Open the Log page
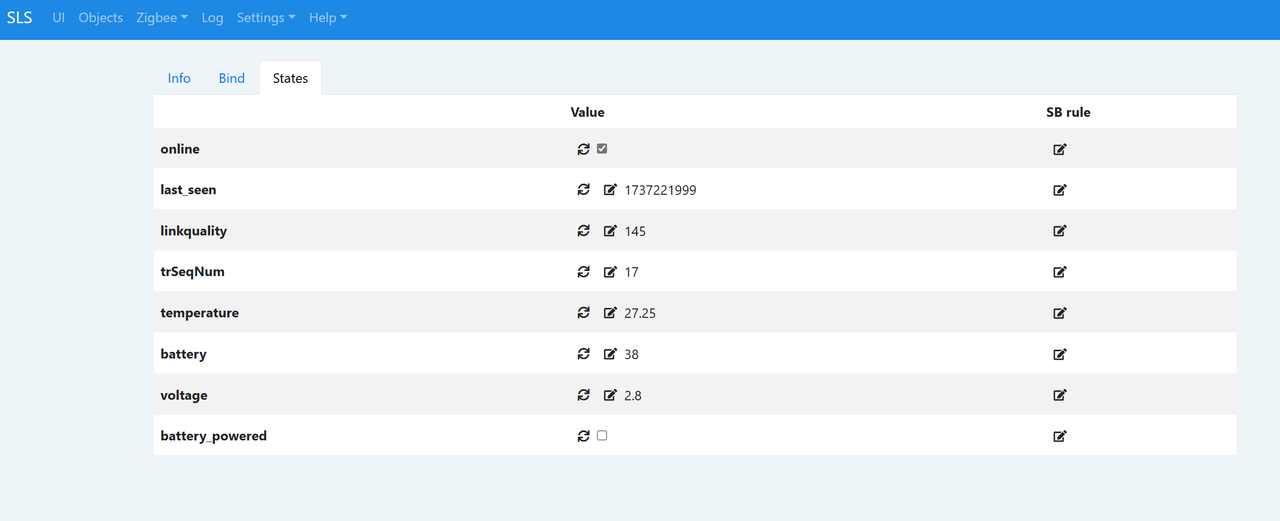 tap(212, 18)
